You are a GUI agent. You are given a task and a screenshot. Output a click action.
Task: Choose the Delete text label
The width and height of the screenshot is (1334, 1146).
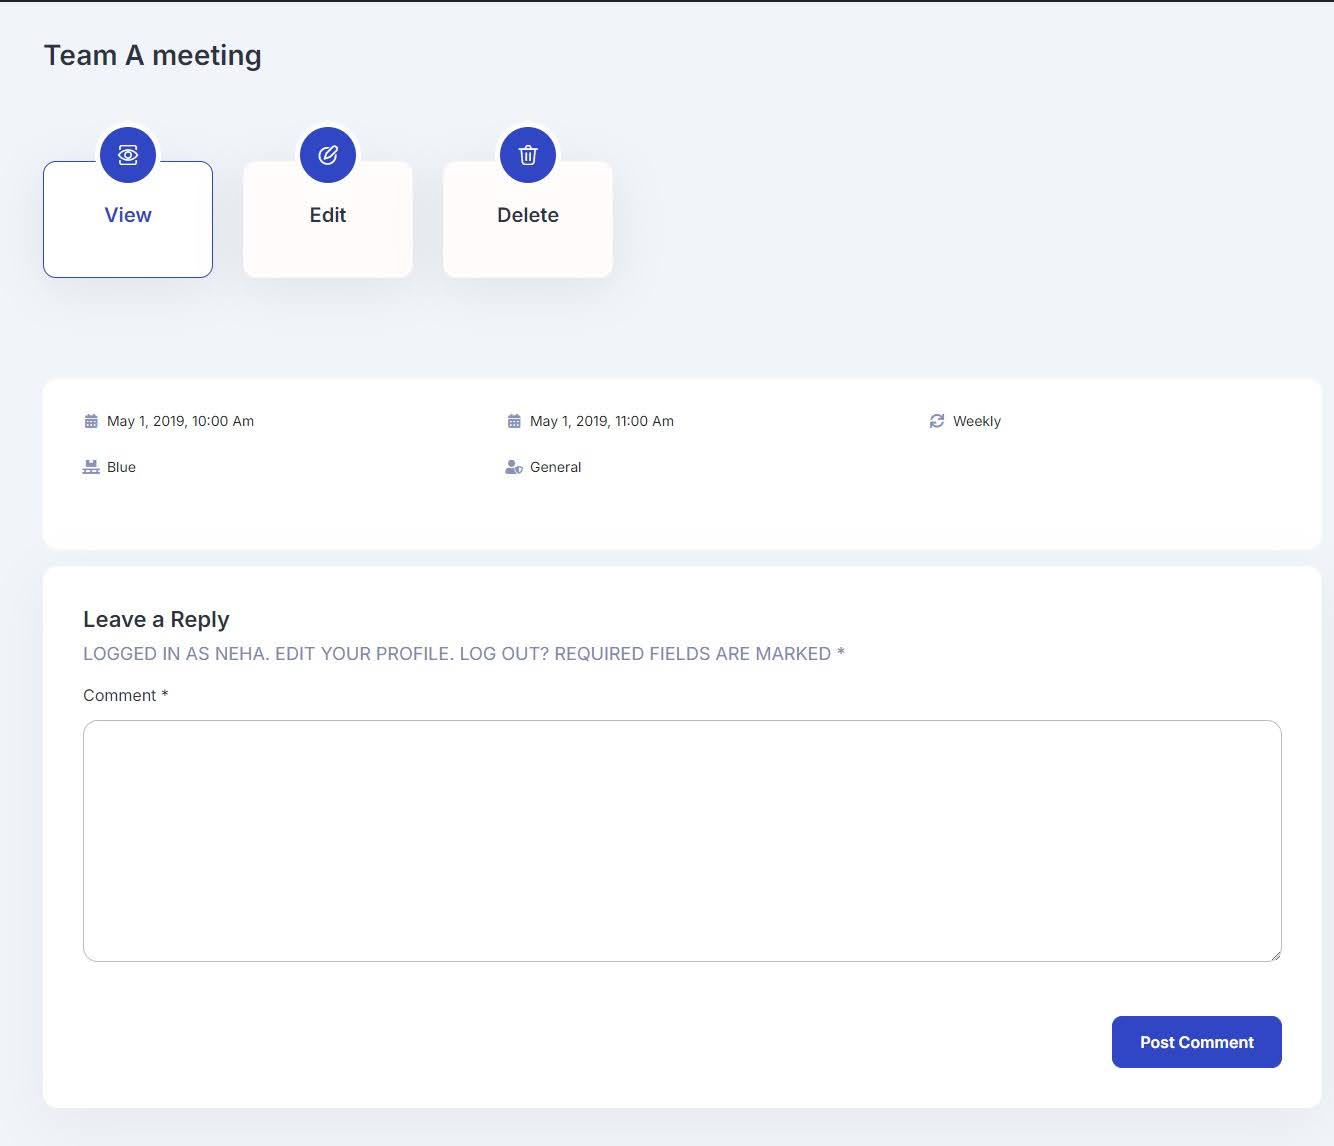pyautogui.click(x=528, y=215)
